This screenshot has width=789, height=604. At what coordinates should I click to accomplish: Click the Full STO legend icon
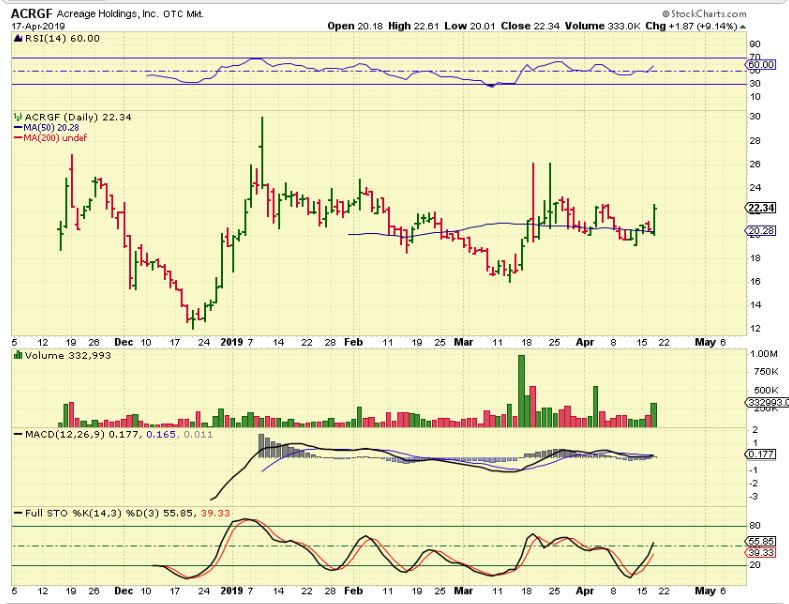tap(16, 512)
